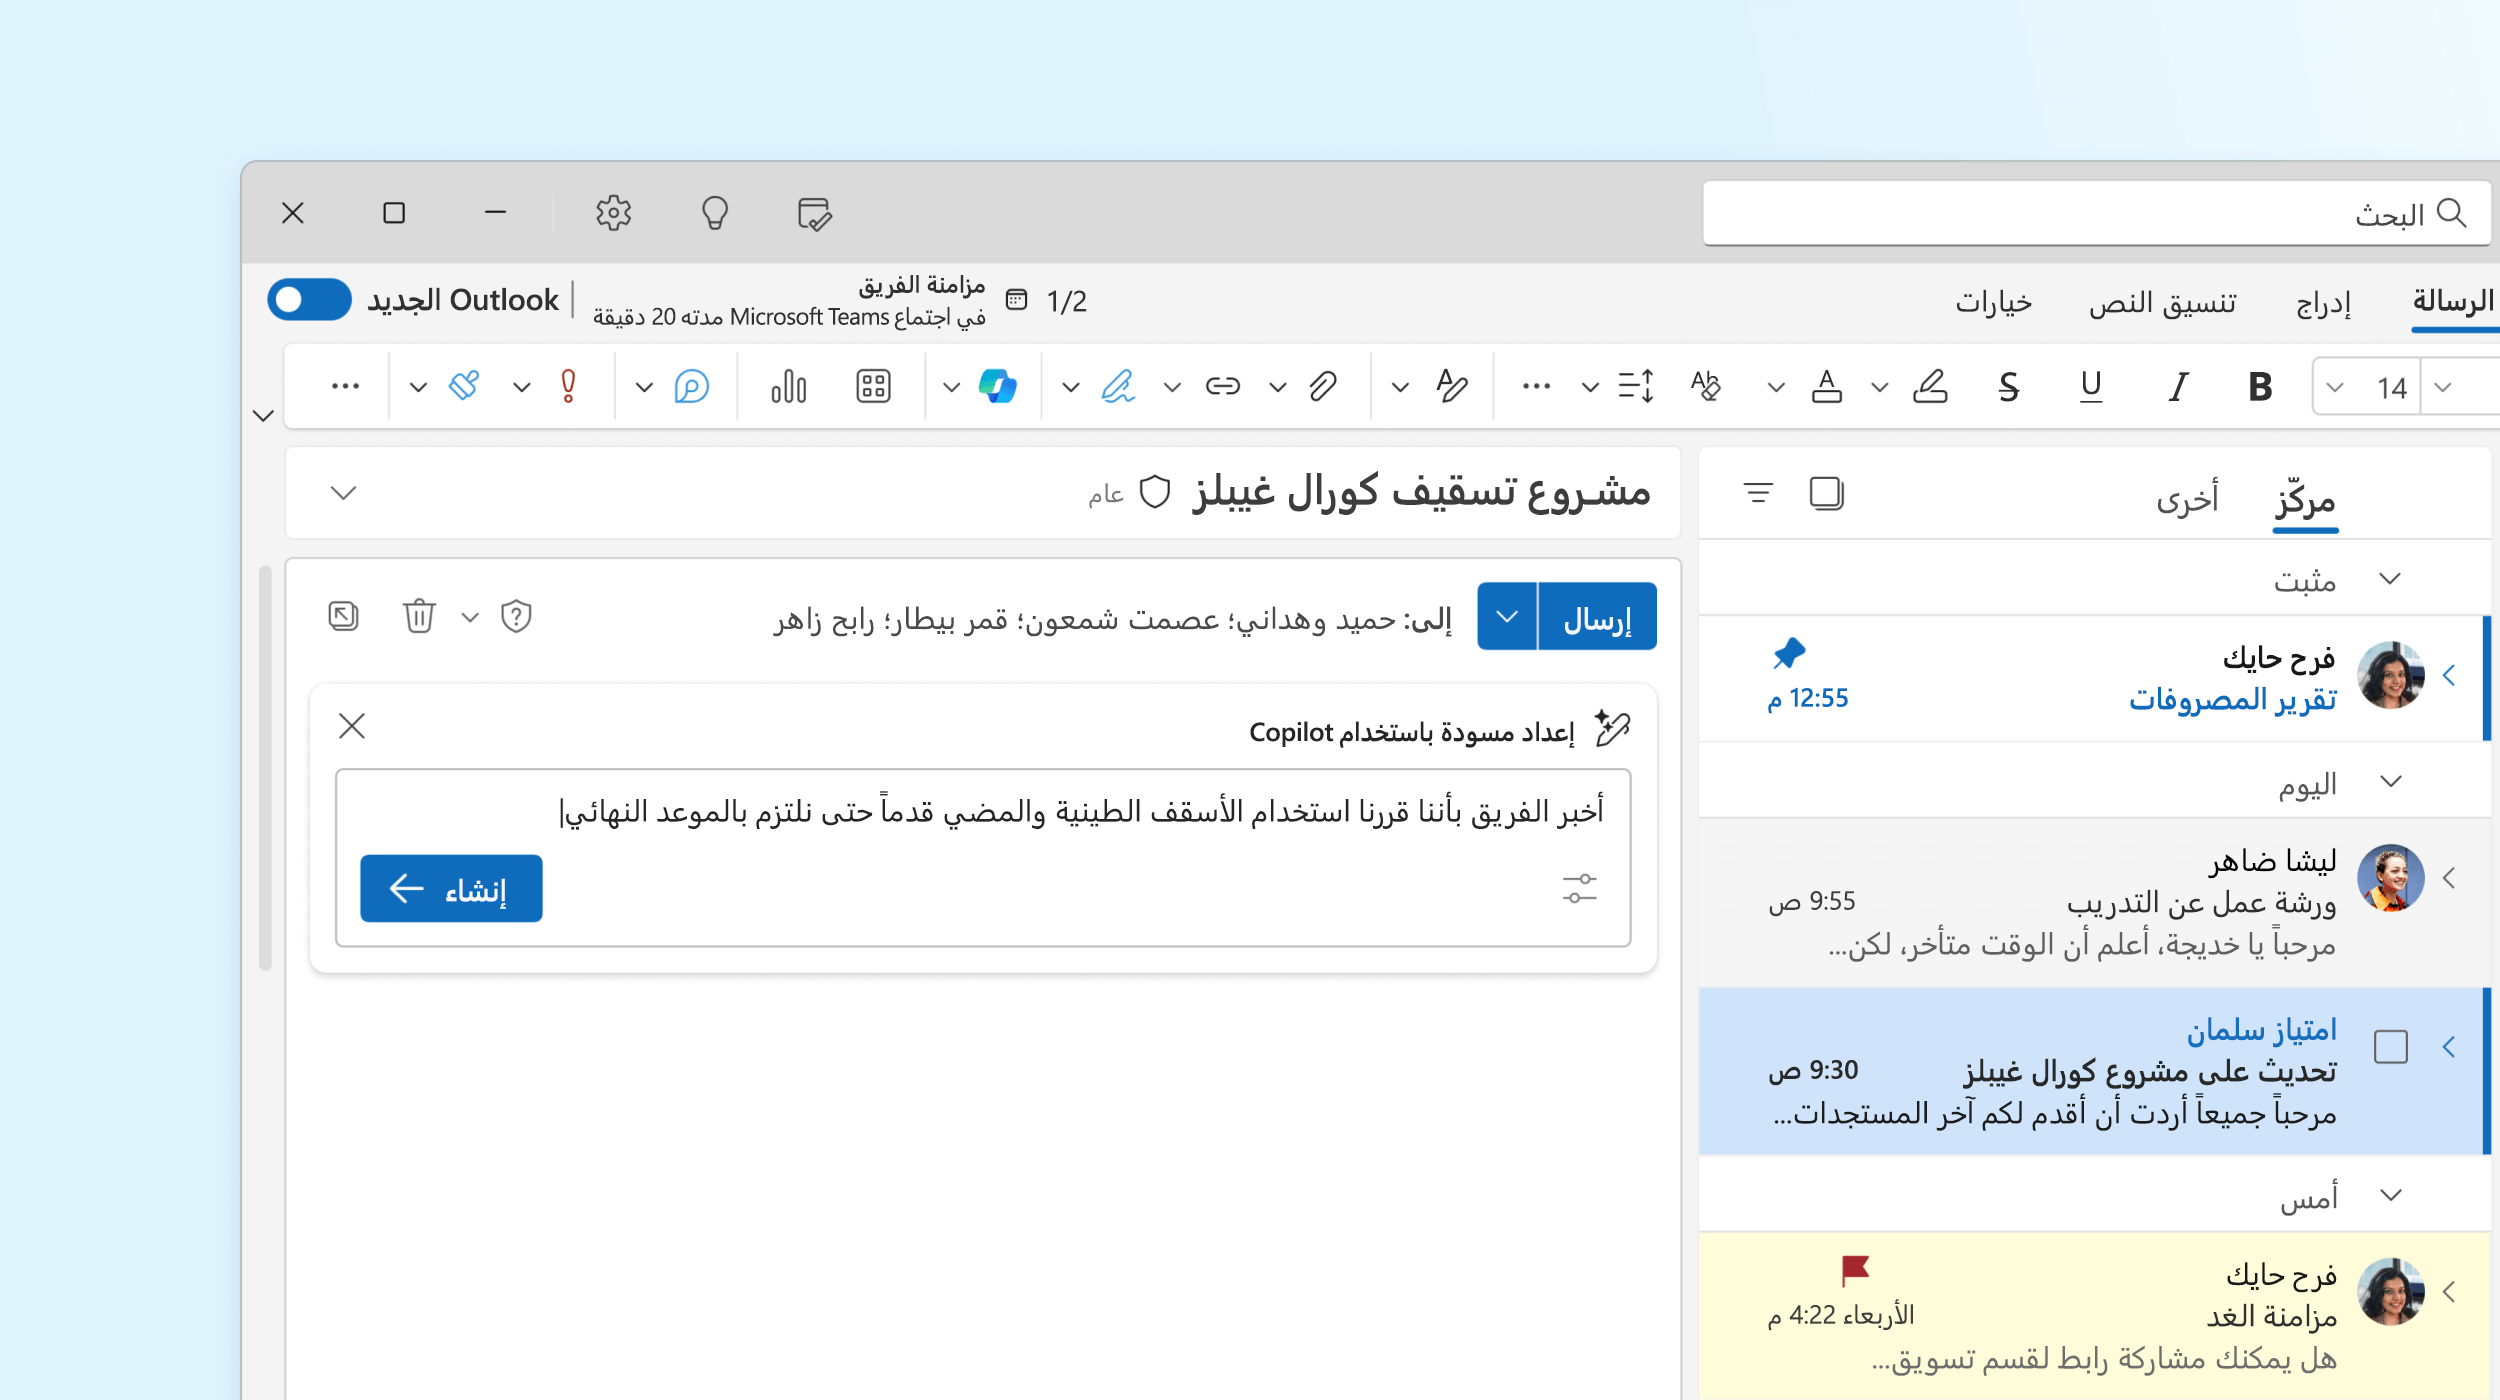
Task: Expand the subject header chevron
Action: [x=343, y=493]
